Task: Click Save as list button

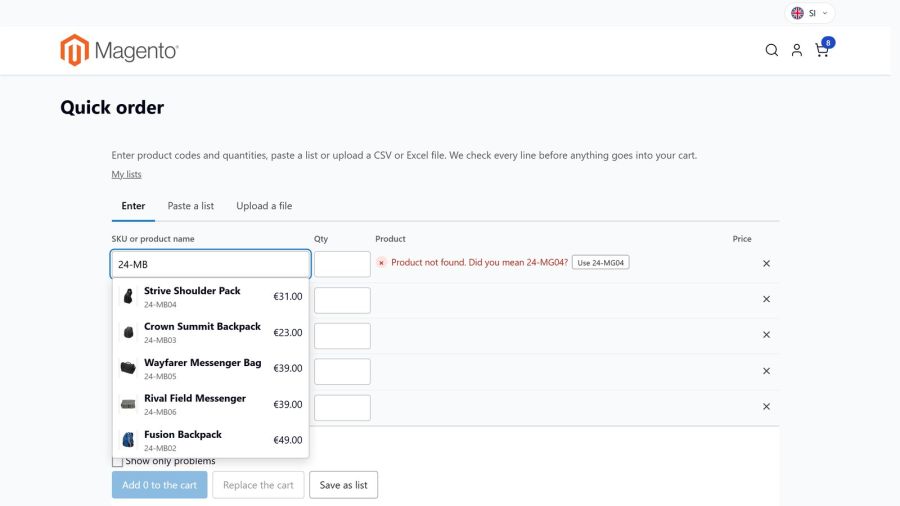Action: [343, 485]
